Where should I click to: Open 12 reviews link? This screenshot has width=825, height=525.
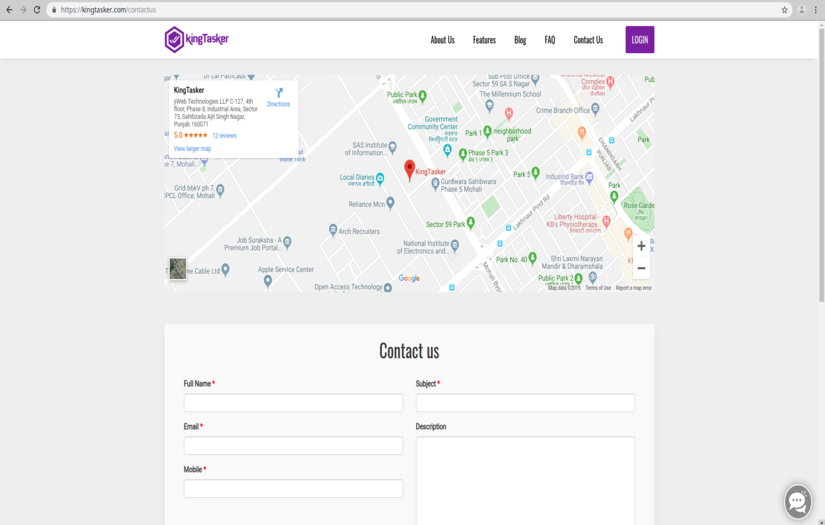point(224,136)
